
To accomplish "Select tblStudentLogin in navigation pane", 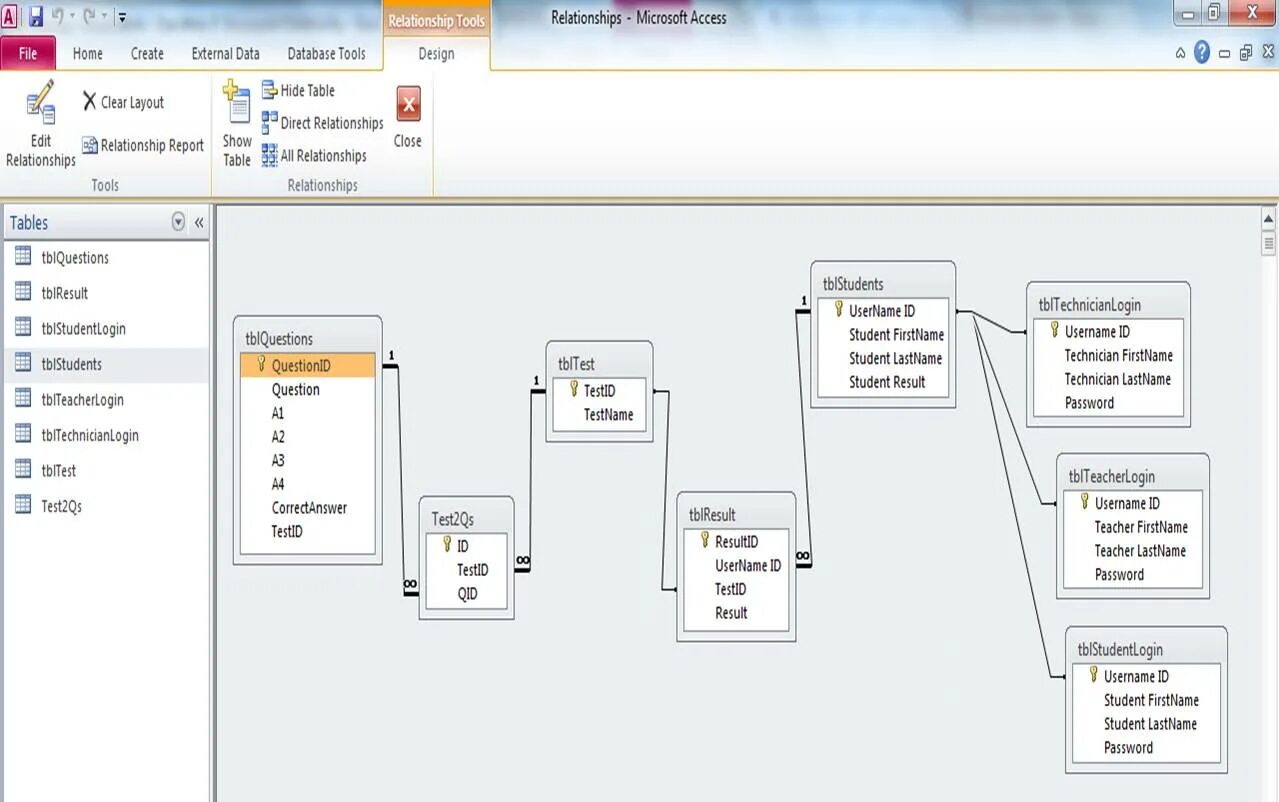I will pyautogui.click(x=106, y=328).
